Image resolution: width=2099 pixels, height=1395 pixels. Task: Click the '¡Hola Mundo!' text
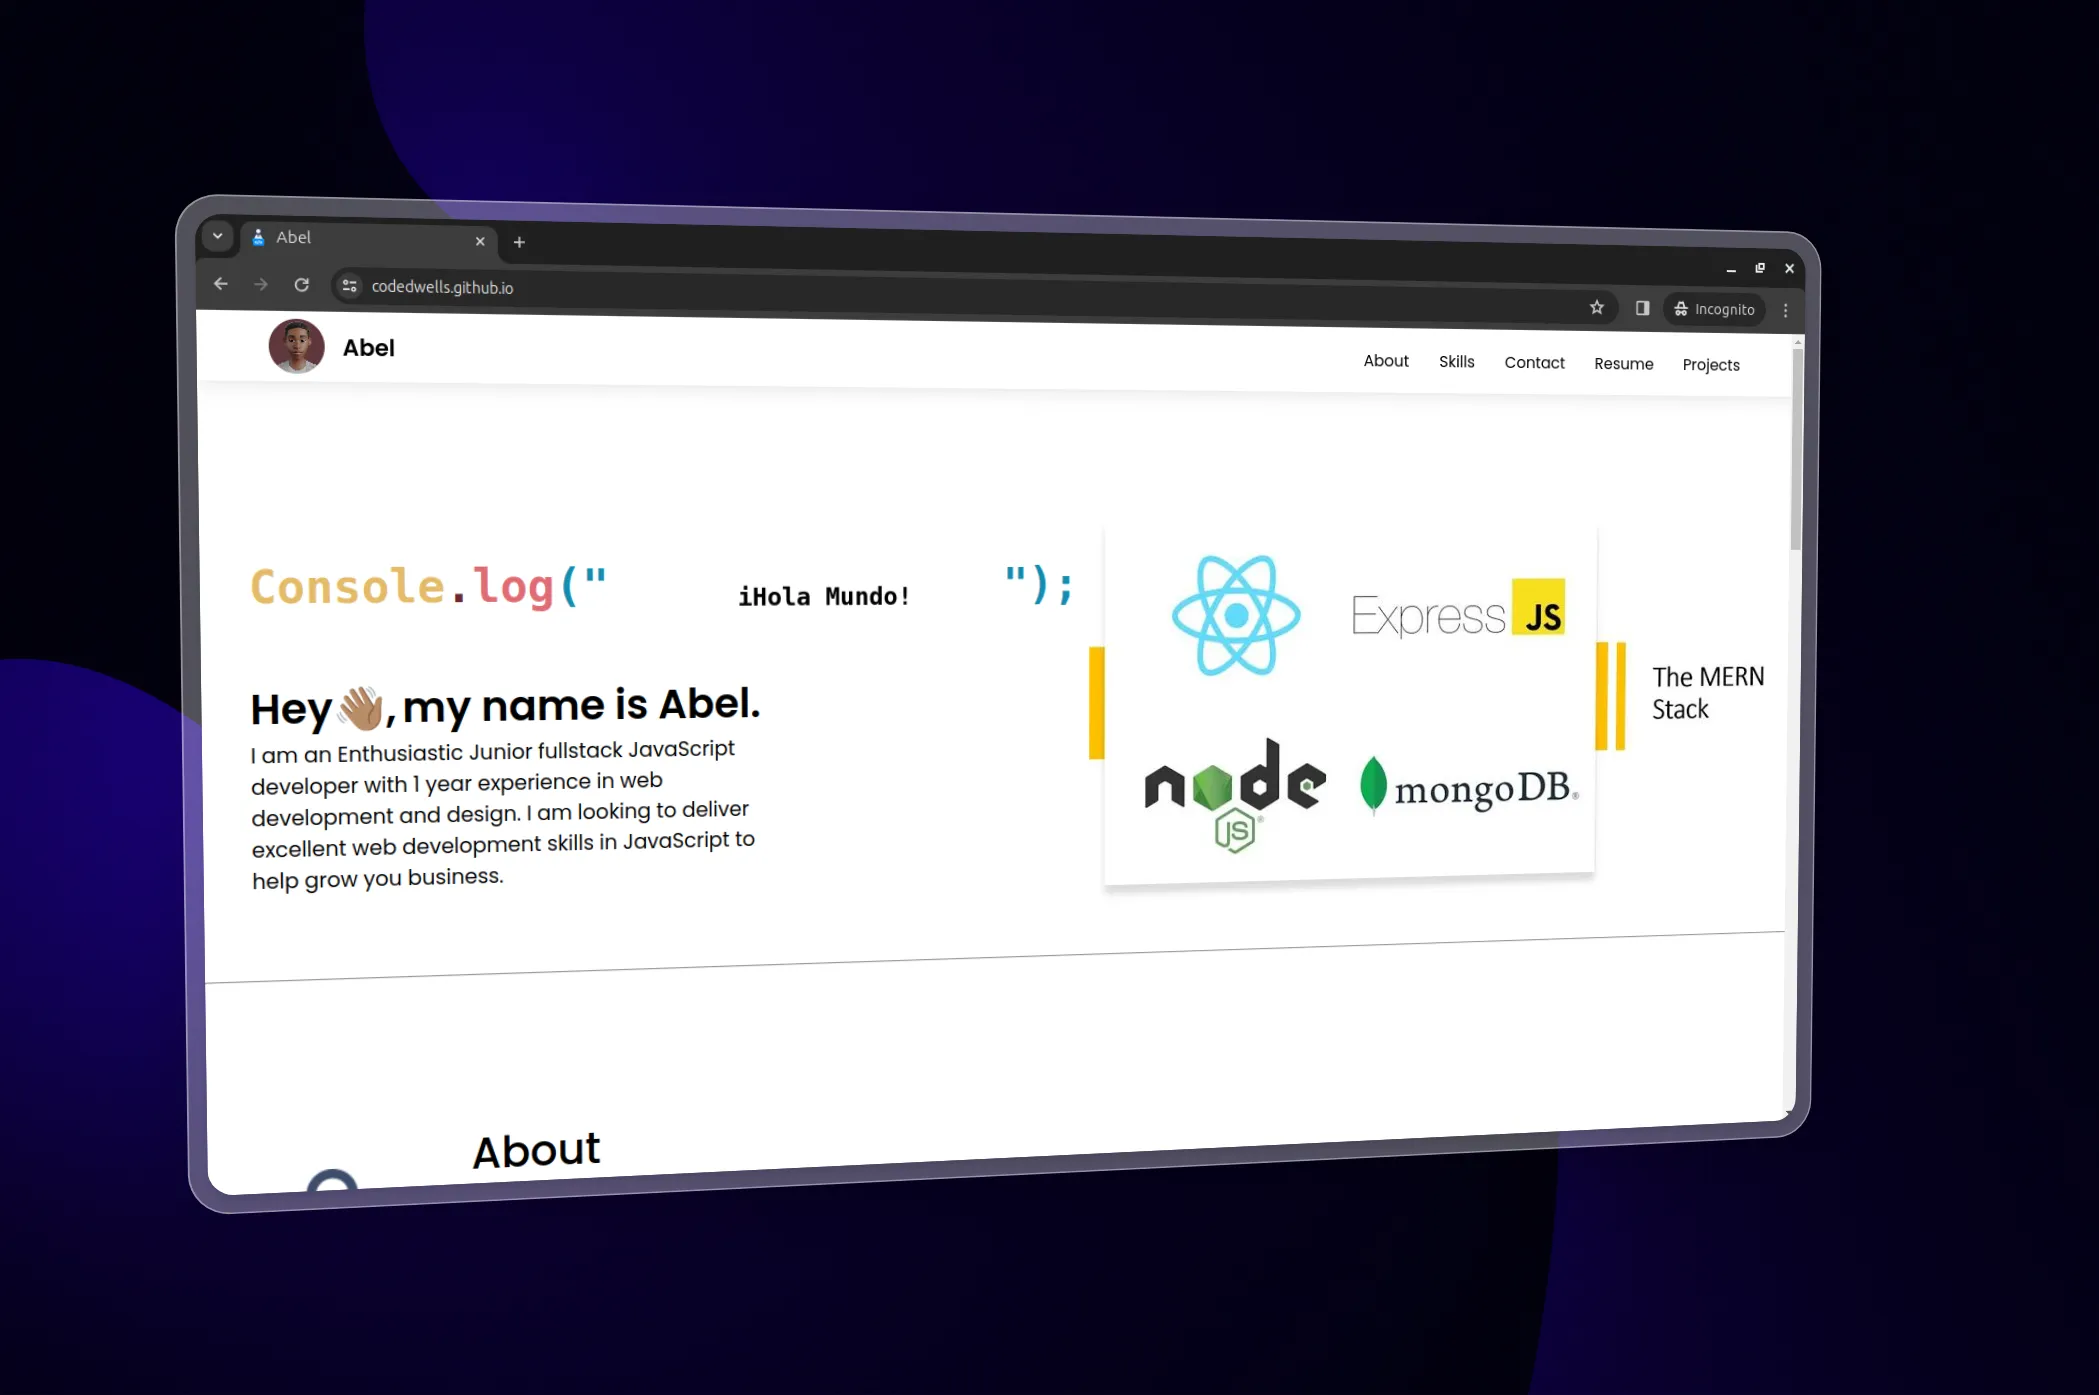(x=824, y=596)
